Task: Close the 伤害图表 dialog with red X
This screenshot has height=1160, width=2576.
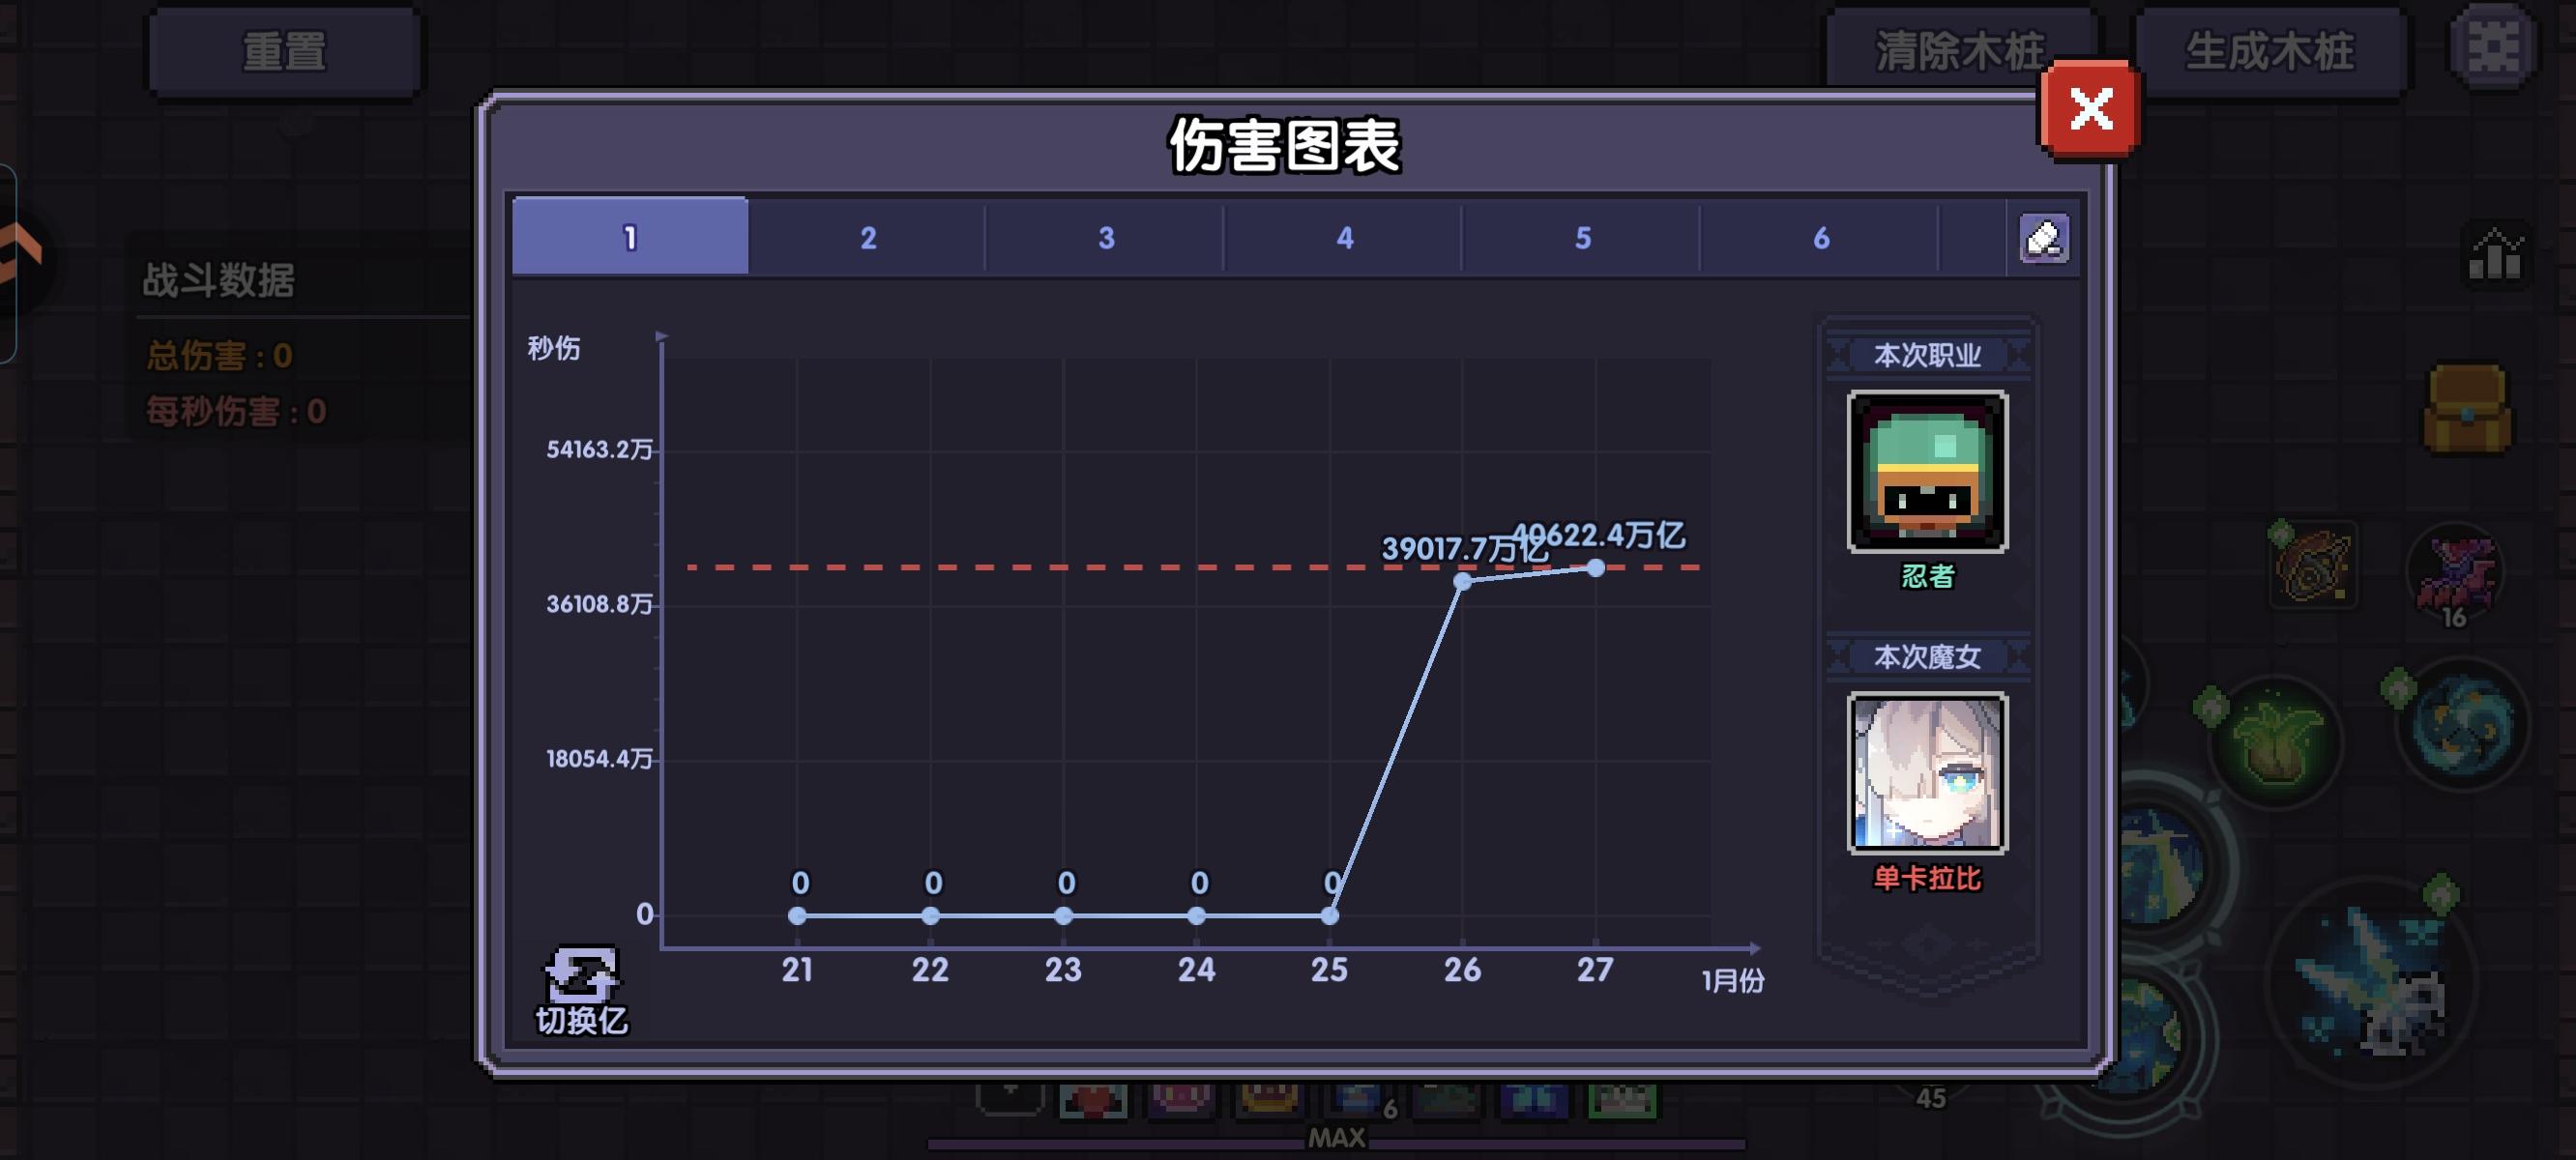Action: [2090, 109]
